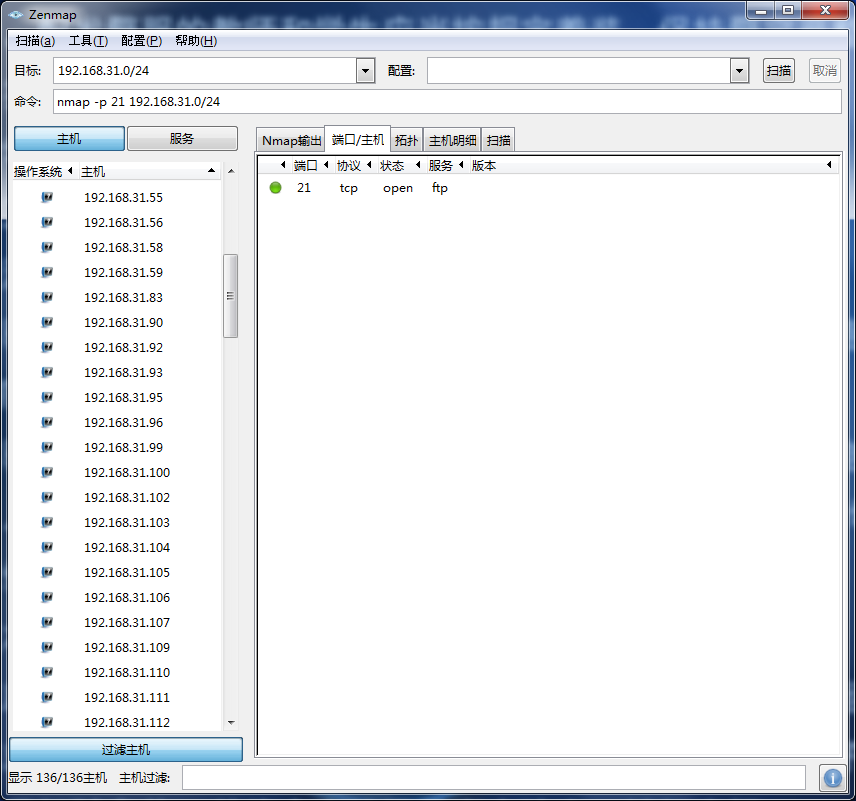The height and width of the screenshot is (801, 856).
Task: Click the 配置 profile combo field
Action: click(579, 70)
